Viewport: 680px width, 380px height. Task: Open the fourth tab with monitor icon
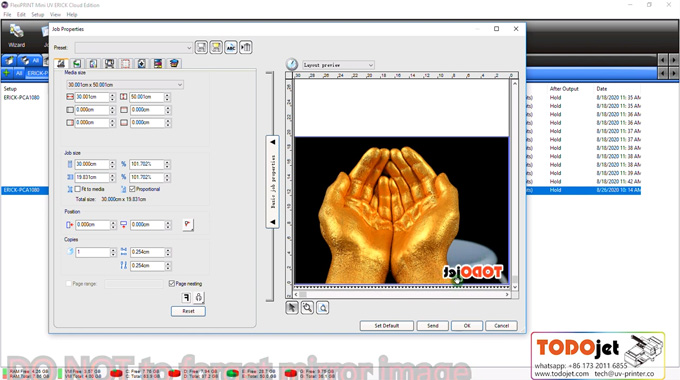[x=109, y=63]
